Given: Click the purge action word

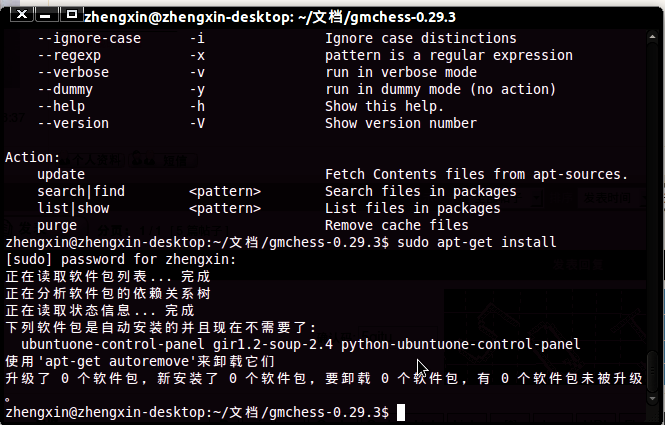Looking at the screenshot, I should pyautogui.click(x=57, y=226).
